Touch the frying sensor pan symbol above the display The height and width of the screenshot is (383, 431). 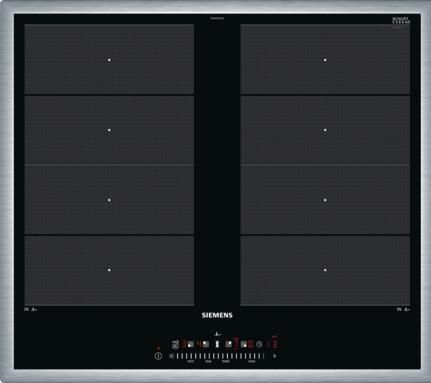point(218,333)
